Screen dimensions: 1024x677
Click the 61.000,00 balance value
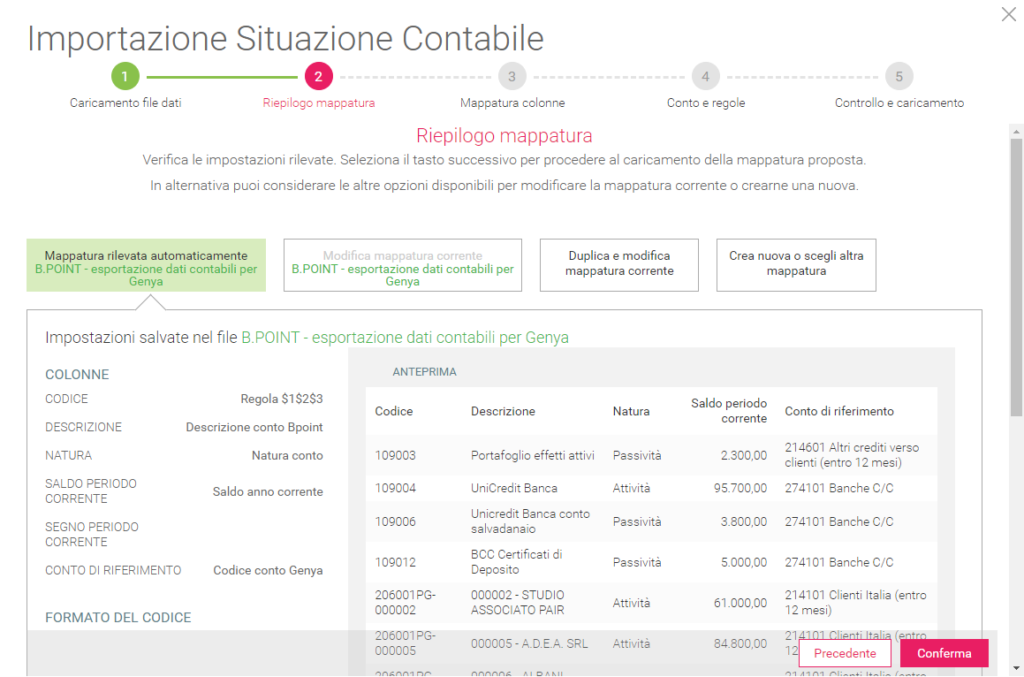coord(740,603)
